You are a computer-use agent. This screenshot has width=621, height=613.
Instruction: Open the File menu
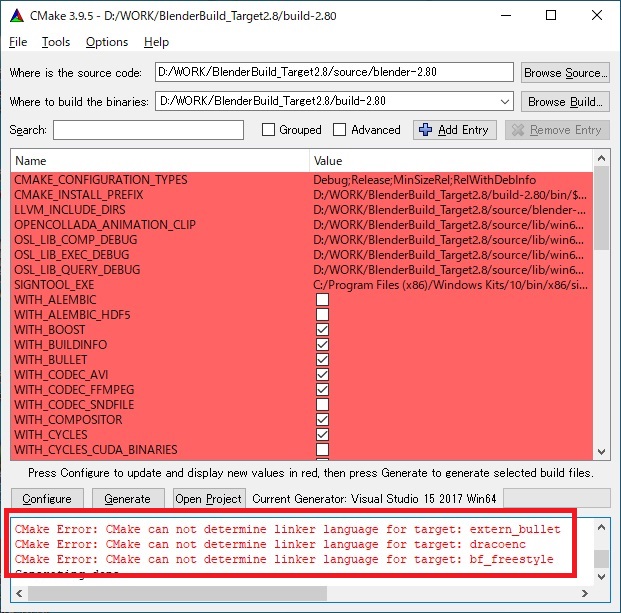click(x=18, y=42)
